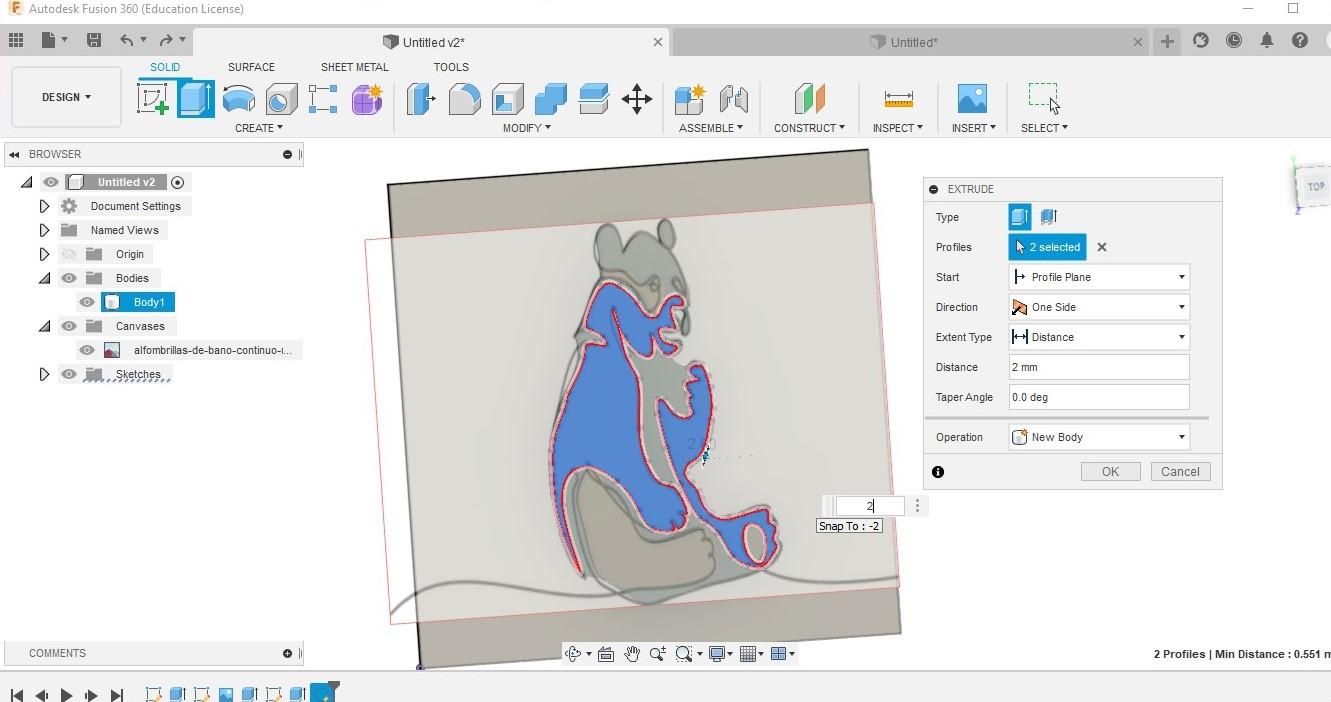Hide the Sketches folder
This screenshot has width=1331, height=702.
(x=68, y=374)
